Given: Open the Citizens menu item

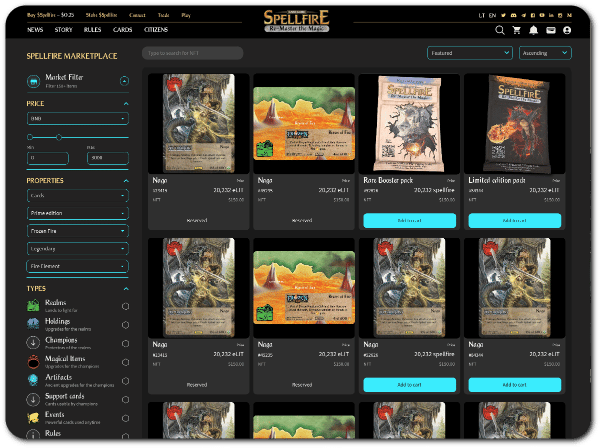Looking at the screenshot, I should coord(155,30).
